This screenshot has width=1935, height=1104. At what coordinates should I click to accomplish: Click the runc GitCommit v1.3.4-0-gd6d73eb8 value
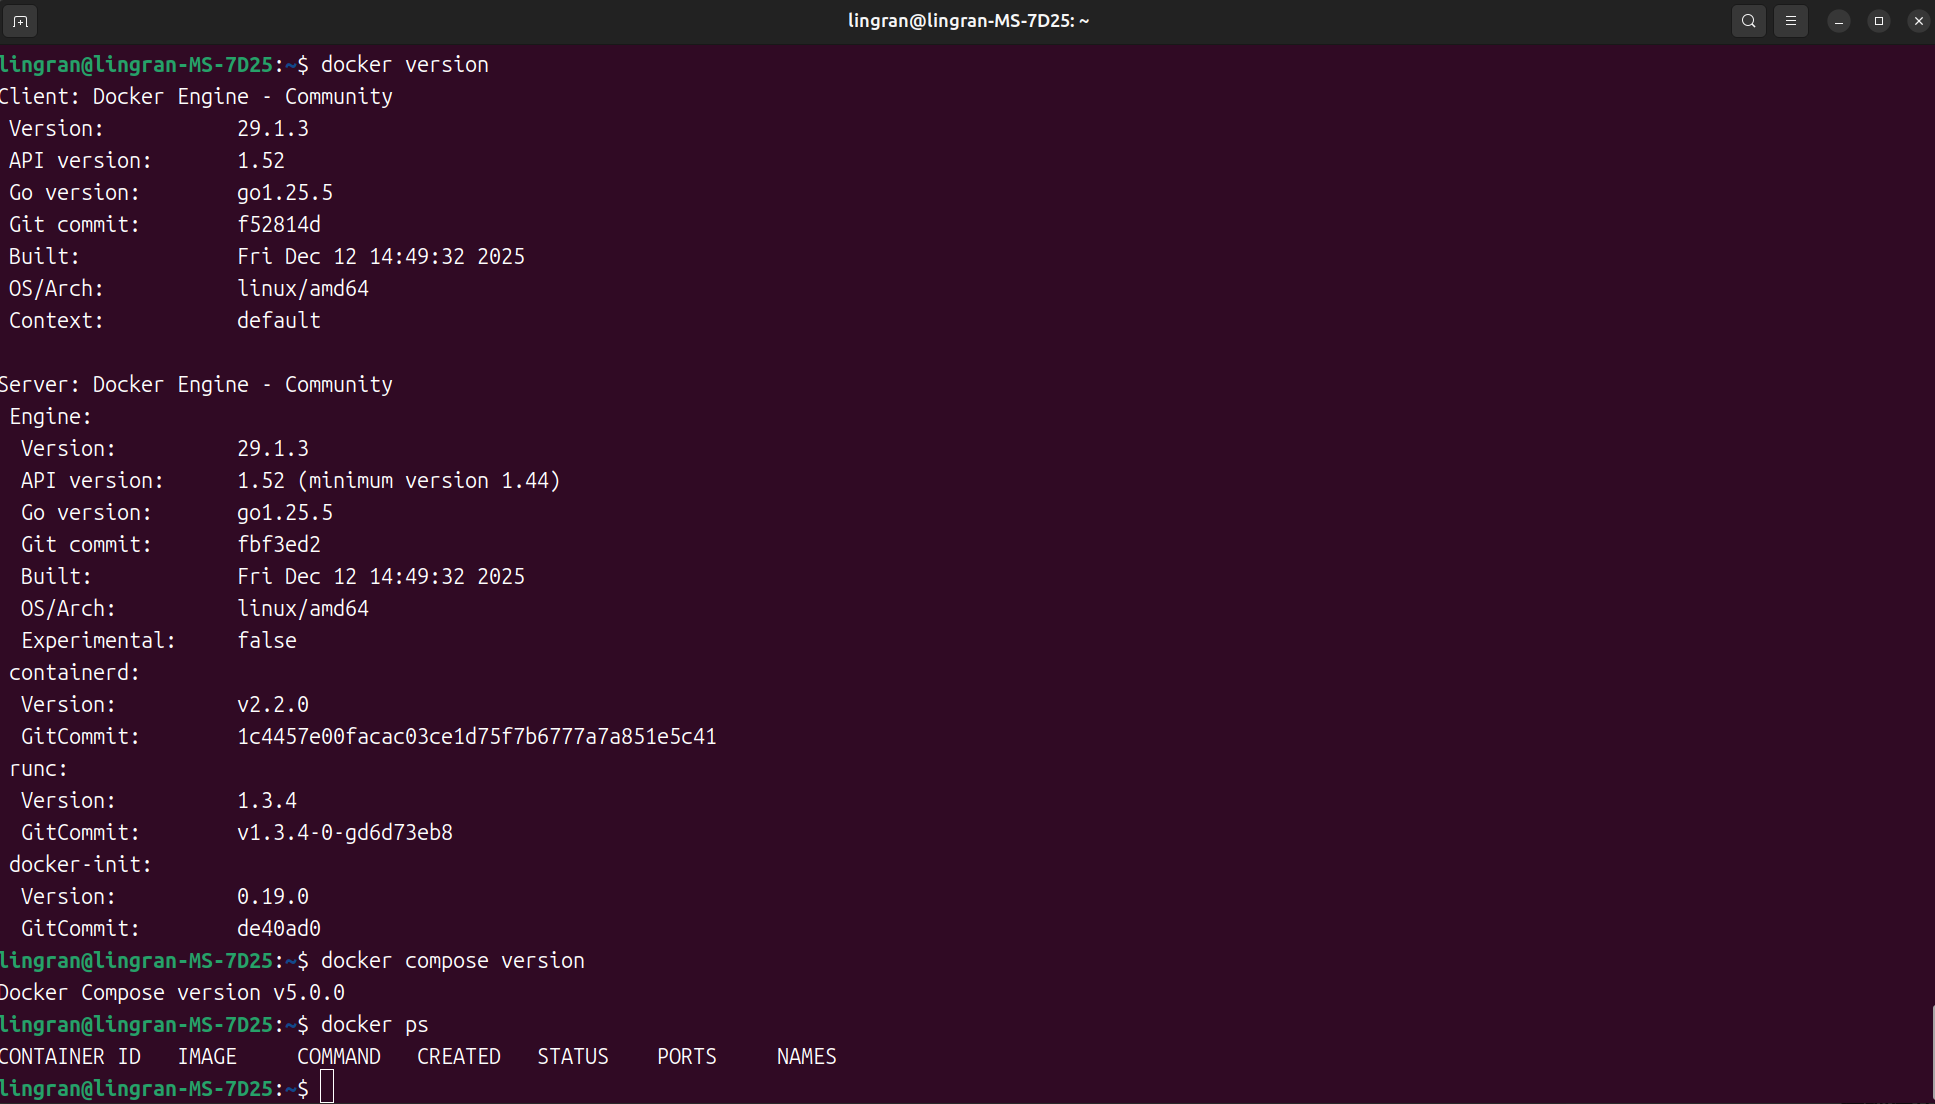344,833
